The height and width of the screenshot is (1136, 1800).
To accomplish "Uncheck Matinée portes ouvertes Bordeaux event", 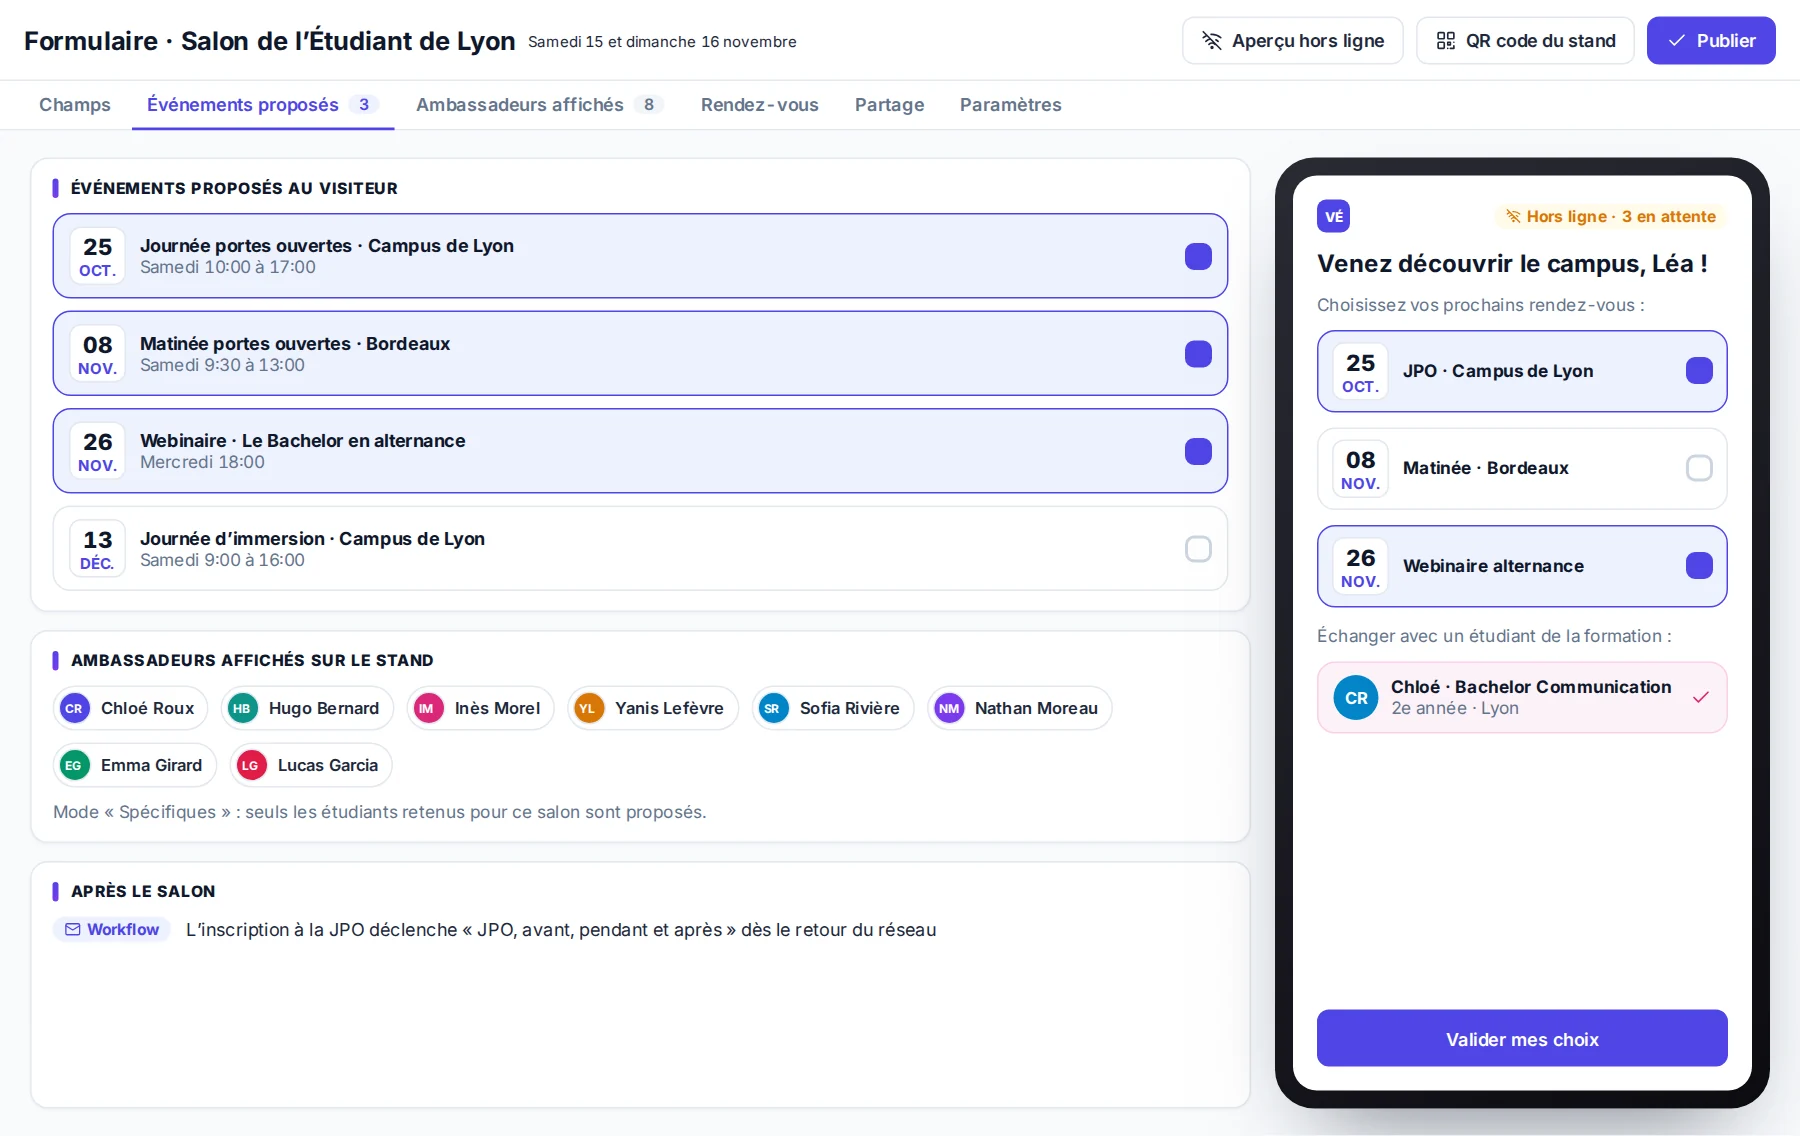I will [x=1198, y=354].
